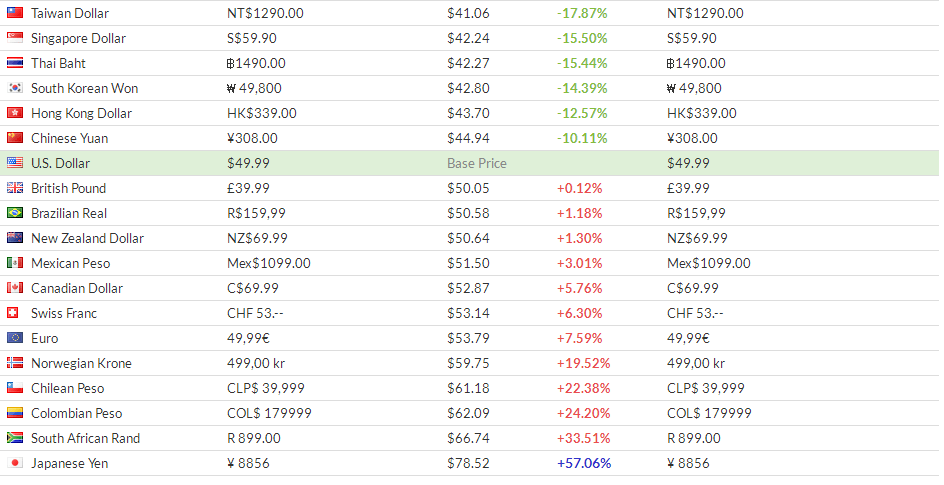Click the Hong Kong flag icon
Screen dimensions: 944x485
[15, 113]
